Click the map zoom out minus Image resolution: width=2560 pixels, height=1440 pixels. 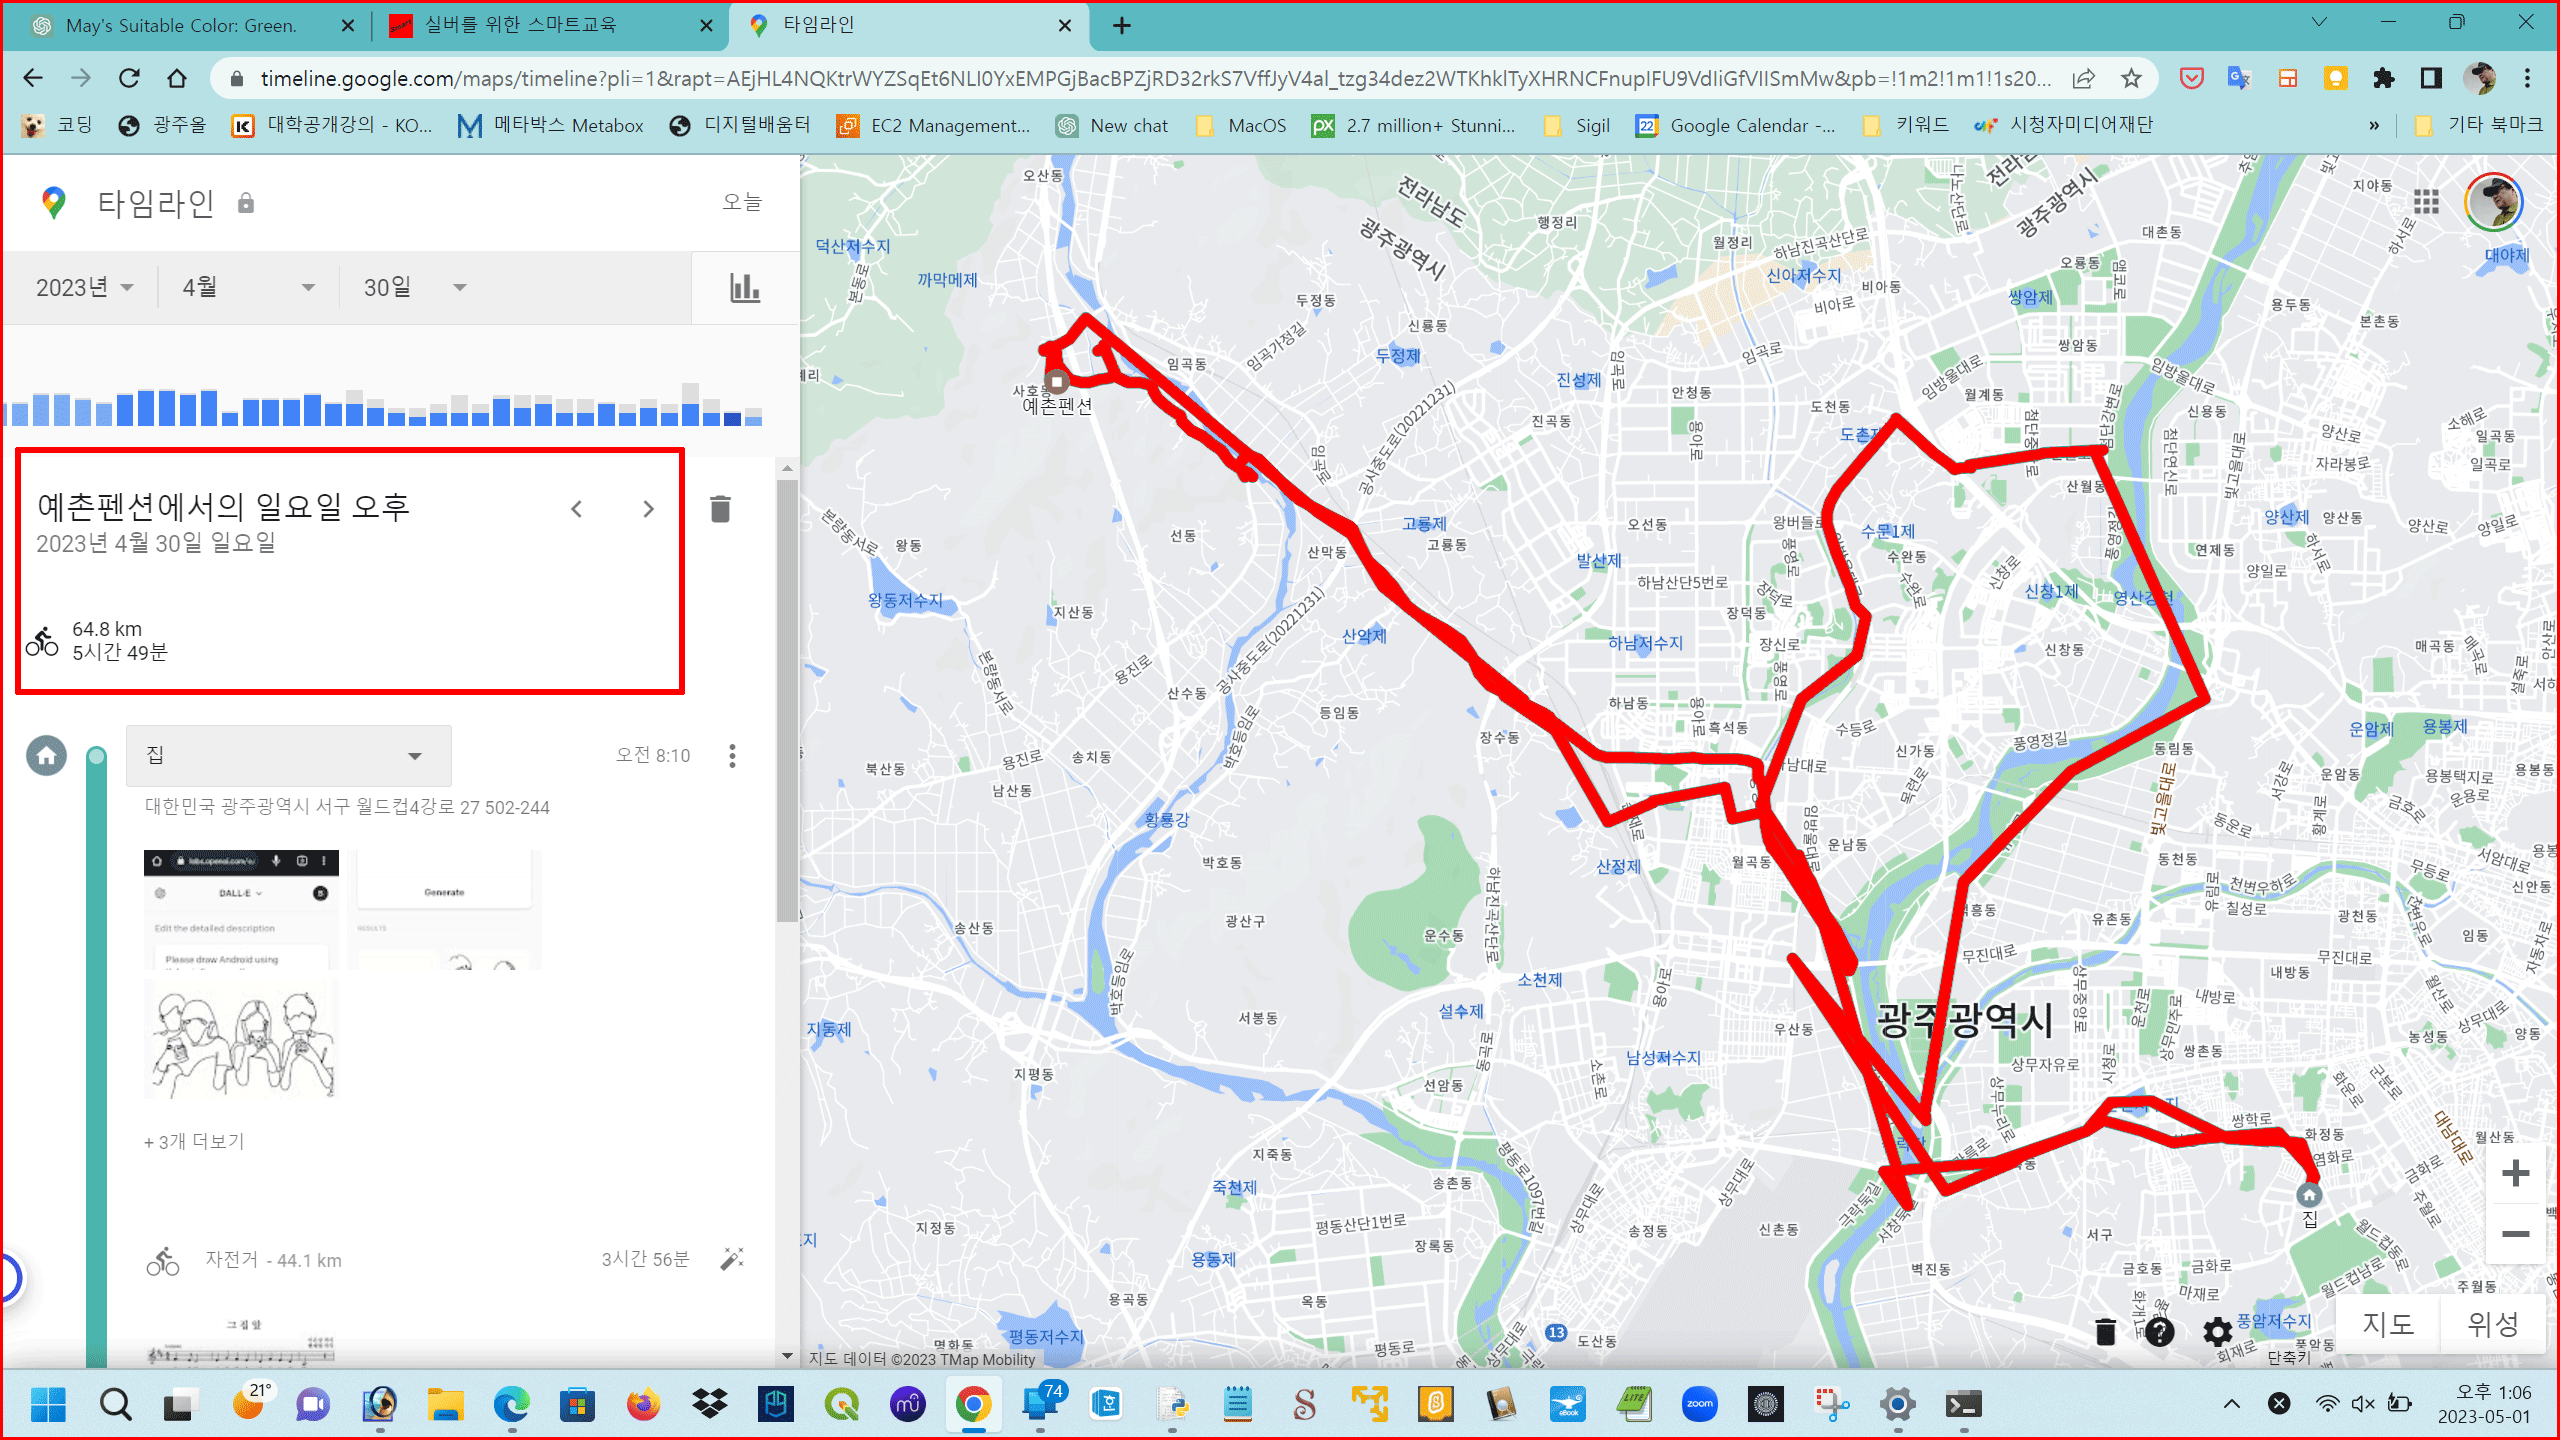point(2515,1234)
